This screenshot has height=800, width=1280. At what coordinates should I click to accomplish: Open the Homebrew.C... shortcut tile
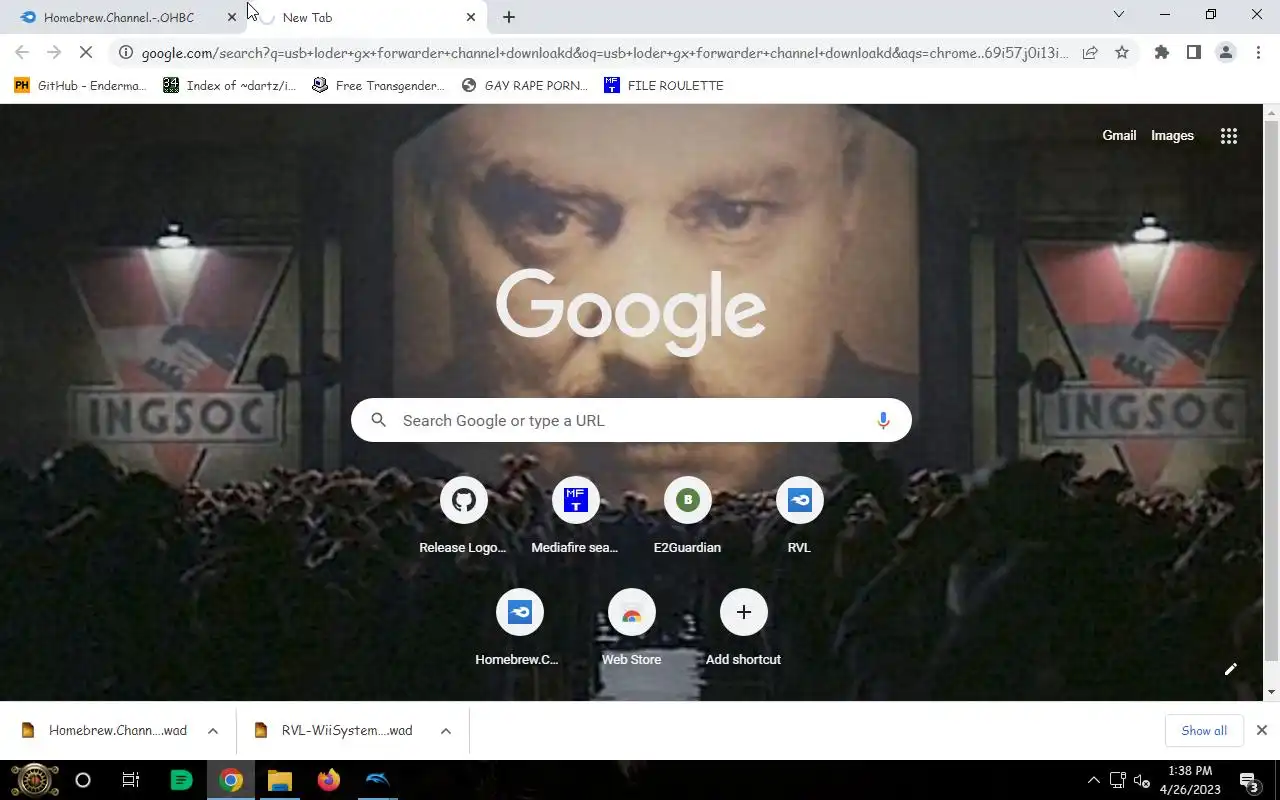tap(519, 628)
